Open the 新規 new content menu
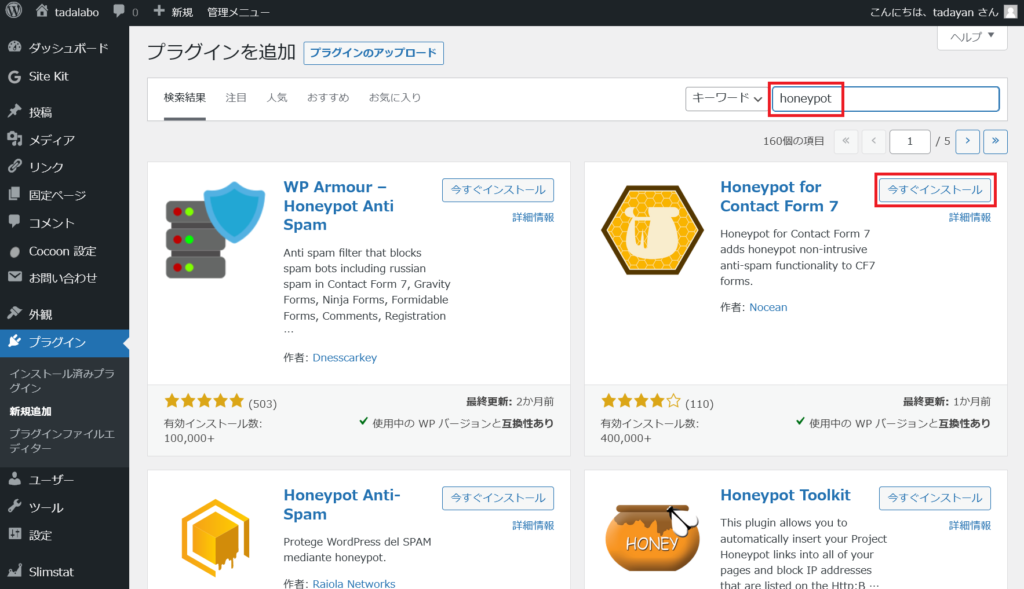The image size is (1024, 589). pyautogui.click(x=173, y=12)
